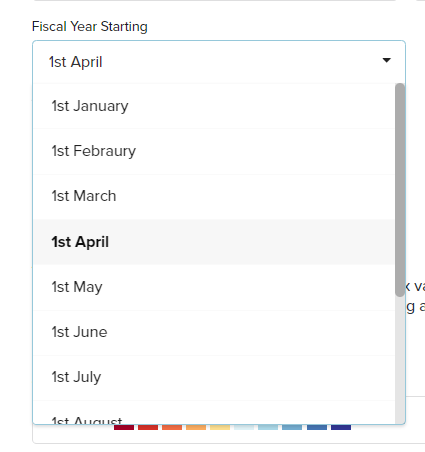Click the partially visible 1st August option
The height and width of the screenshot is (452, 425).
click(x=214, y=413)
